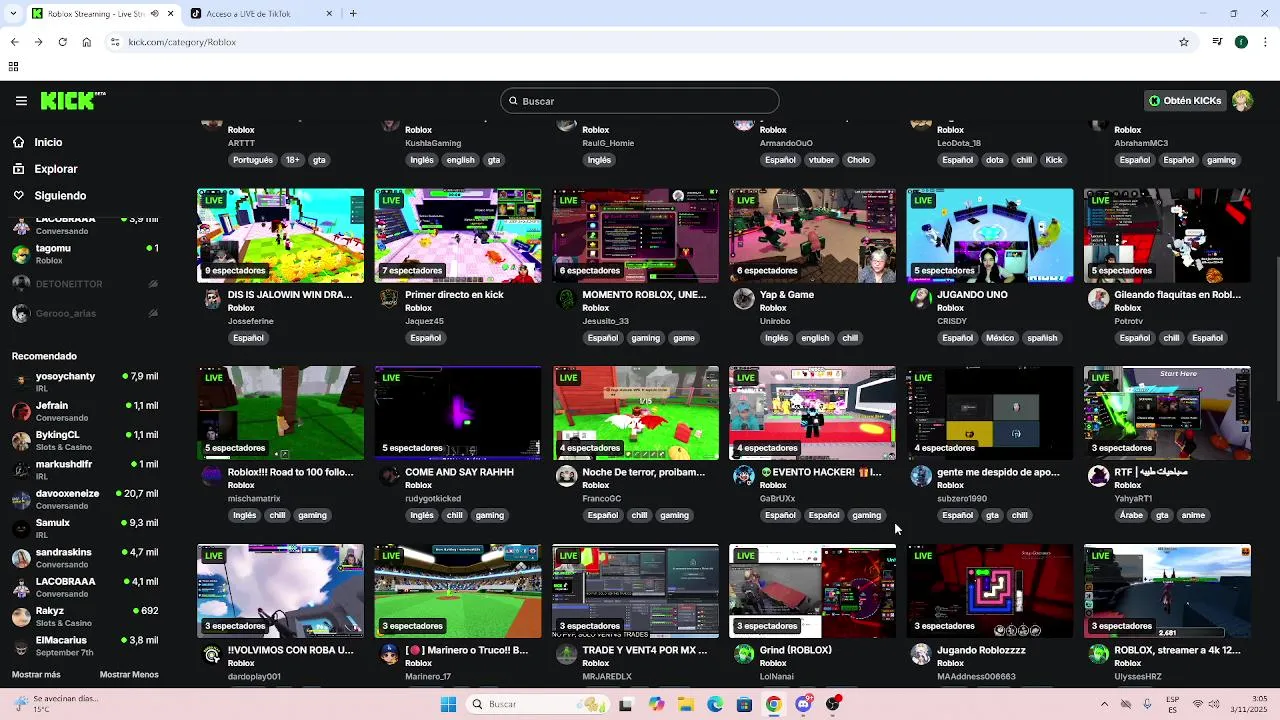Click YahyaRT1 channel avatar
The width and height of the screenshot is (1280, 720).
pos(1098,477)
